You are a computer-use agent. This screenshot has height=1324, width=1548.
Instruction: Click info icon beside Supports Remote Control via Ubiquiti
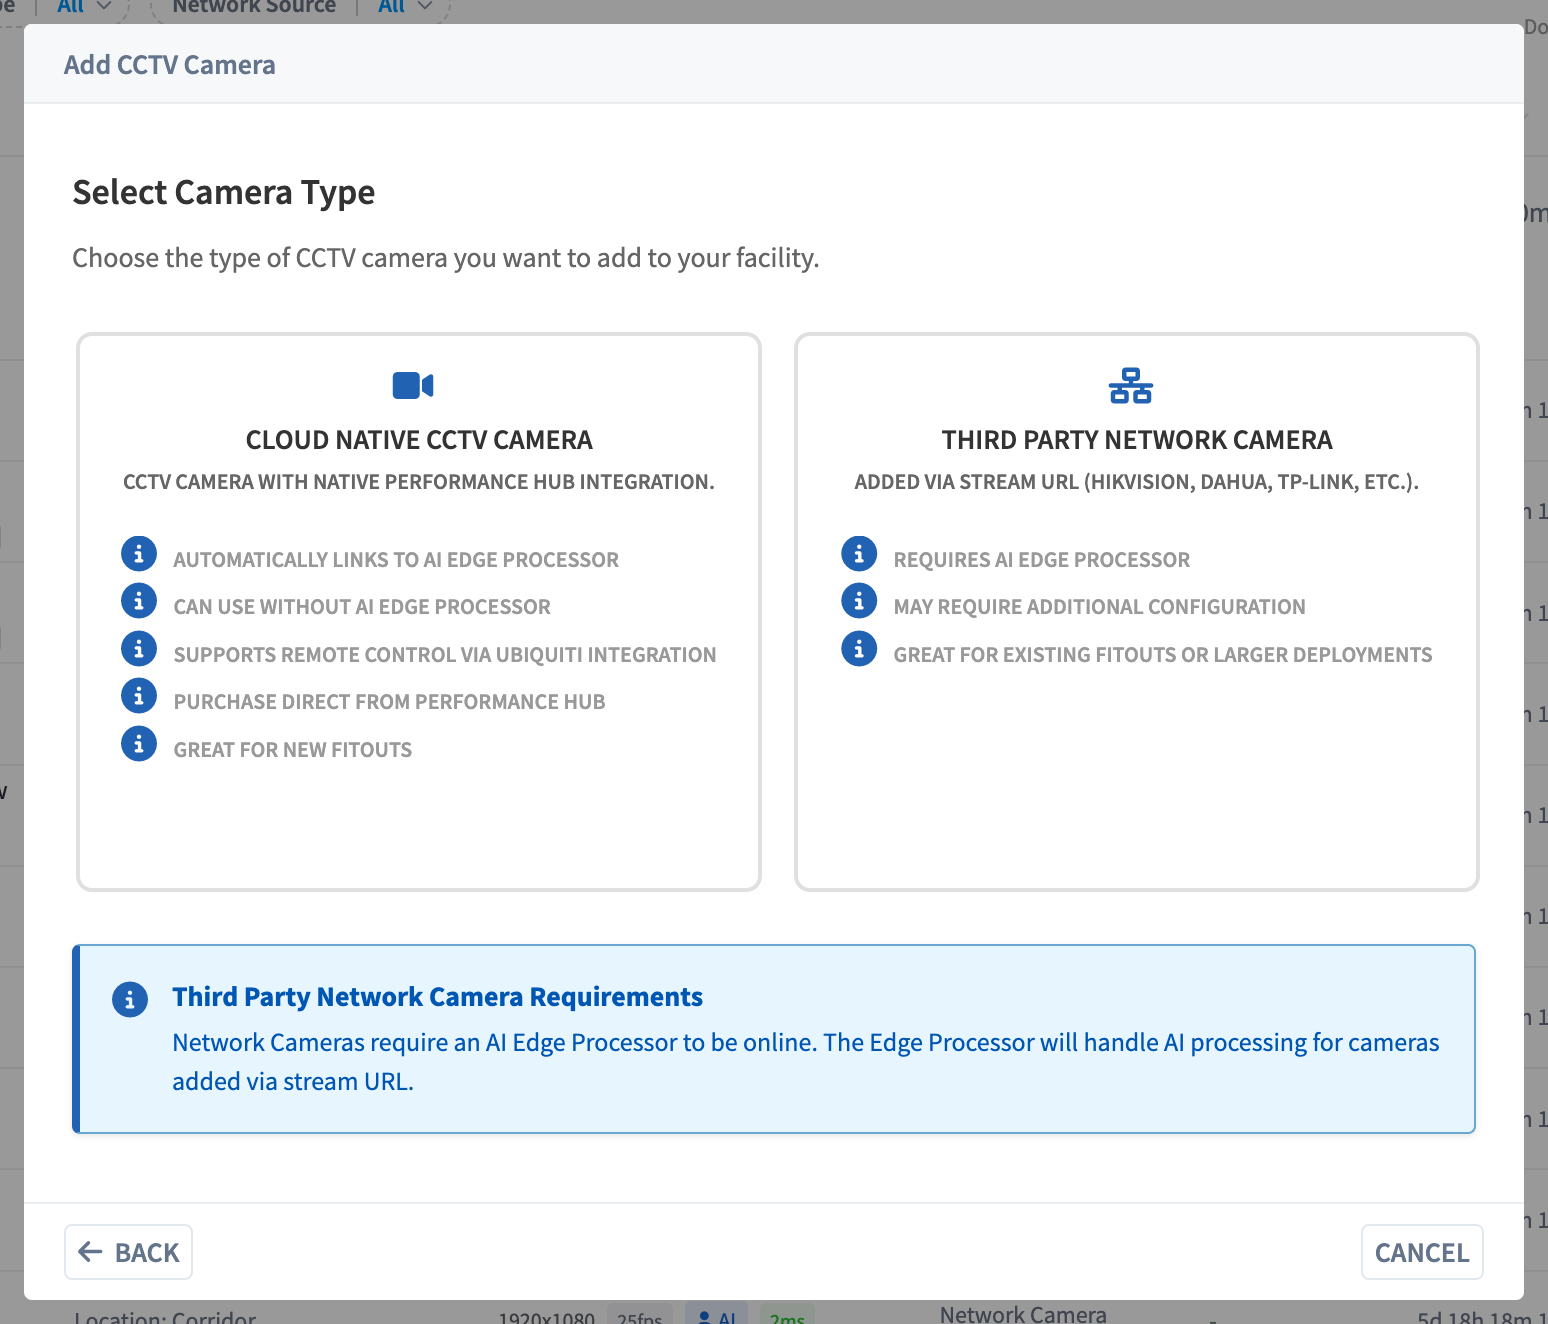point(139,649)
